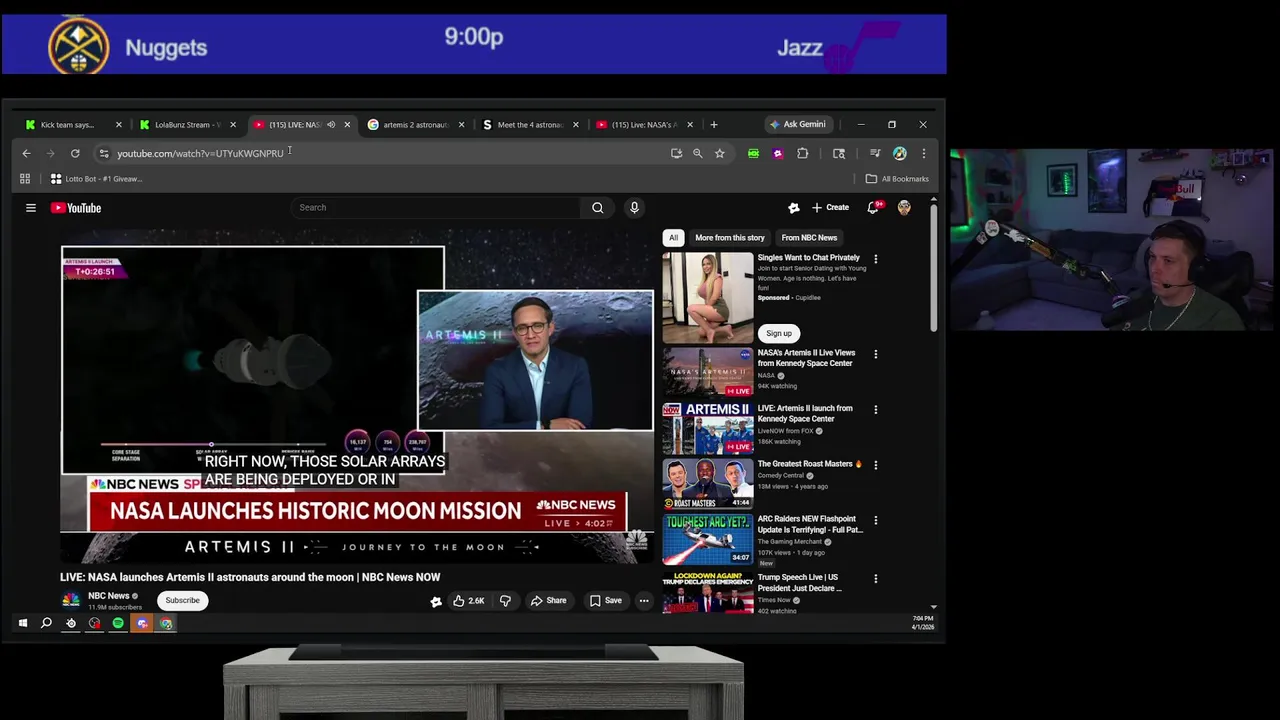Click the Sign up button on the ad
Screen dimensions: 1280x720
click(x=779, y=333)
